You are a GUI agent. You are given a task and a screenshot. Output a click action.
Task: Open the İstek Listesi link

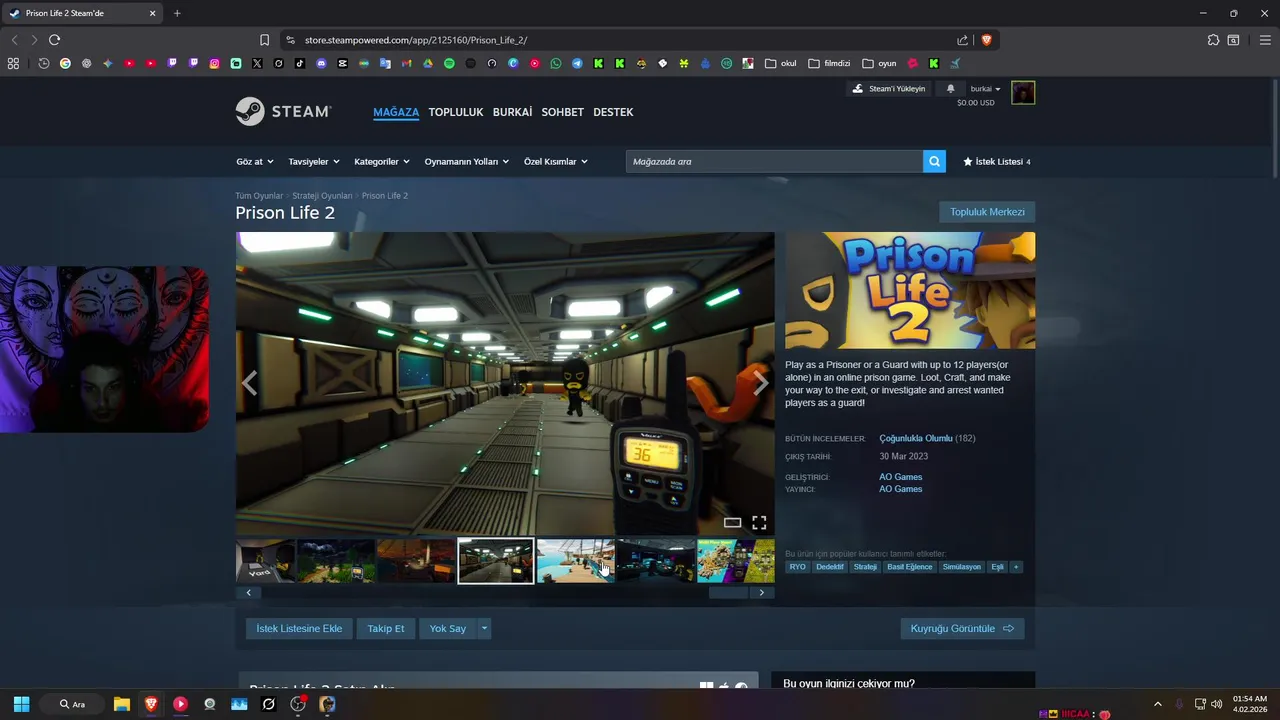coord(997,161)
